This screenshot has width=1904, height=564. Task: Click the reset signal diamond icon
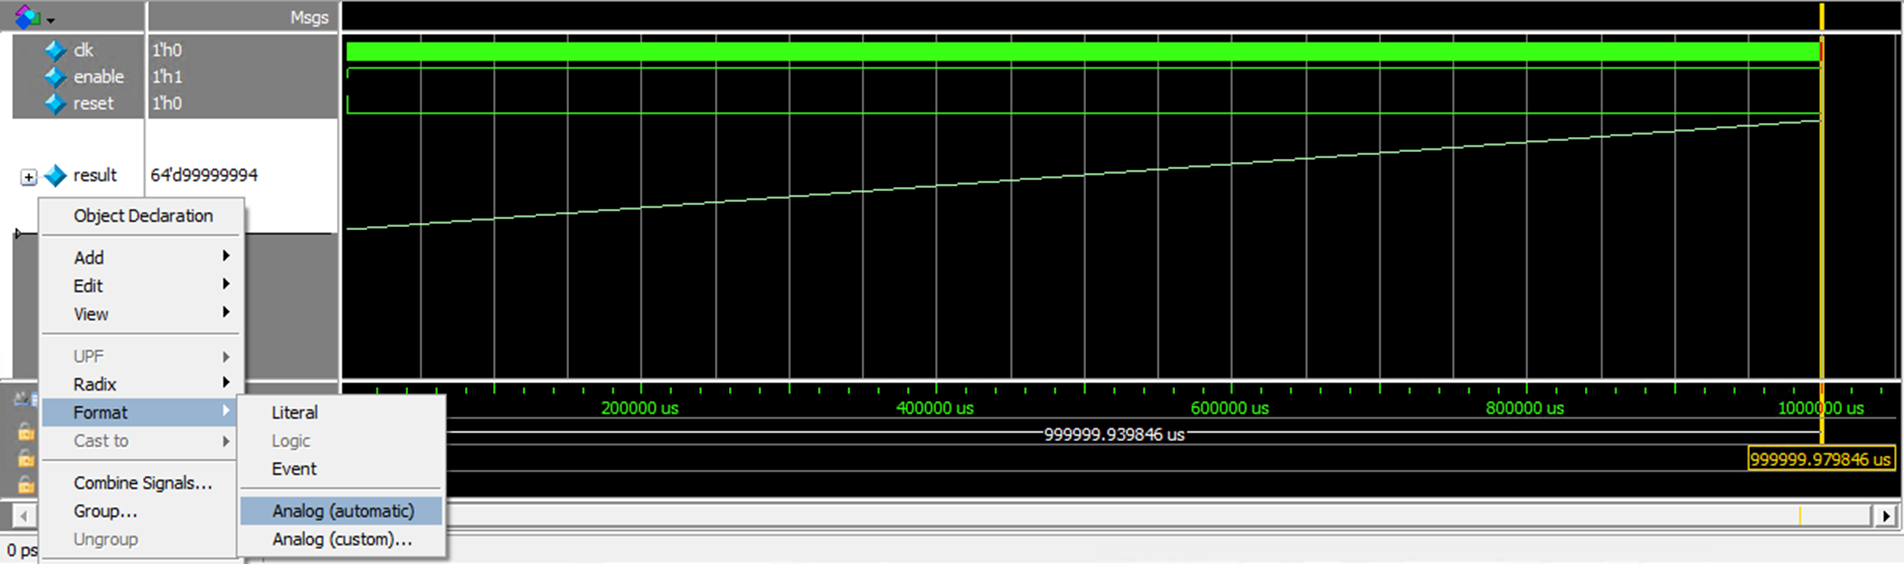click(56, 104)
